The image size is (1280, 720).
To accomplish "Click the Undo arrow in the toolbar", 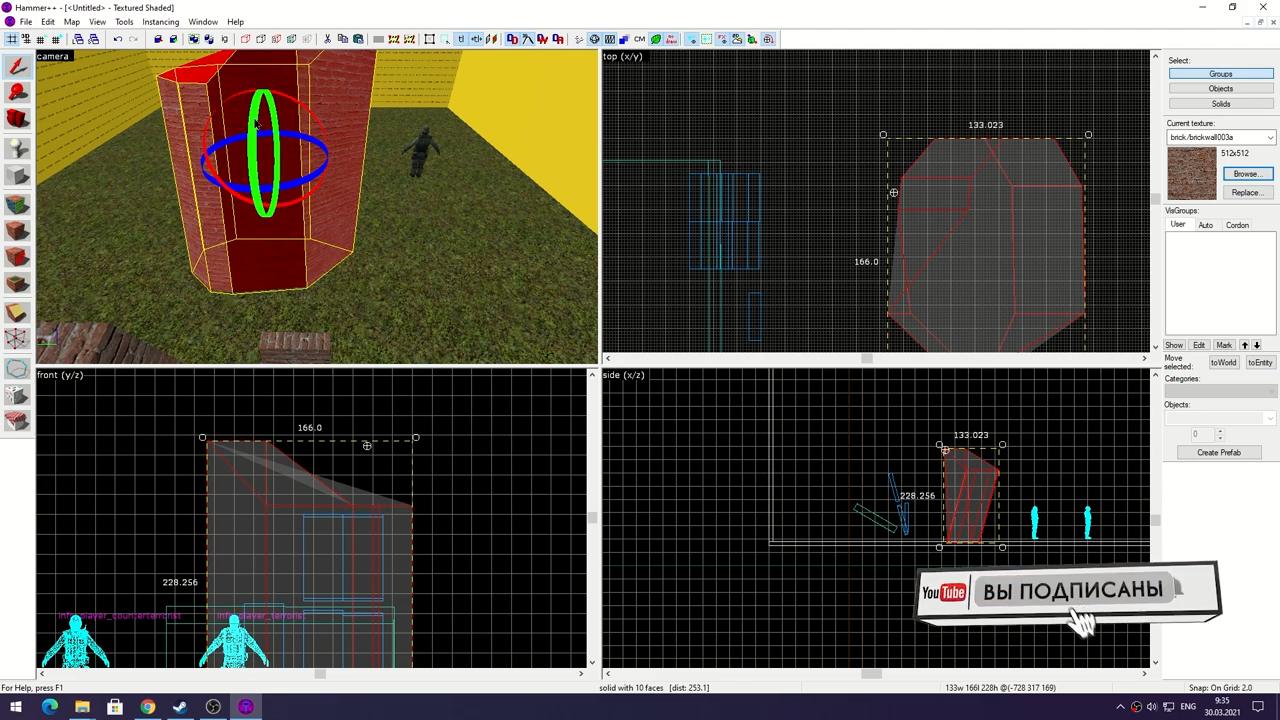I will pos(118,39).
